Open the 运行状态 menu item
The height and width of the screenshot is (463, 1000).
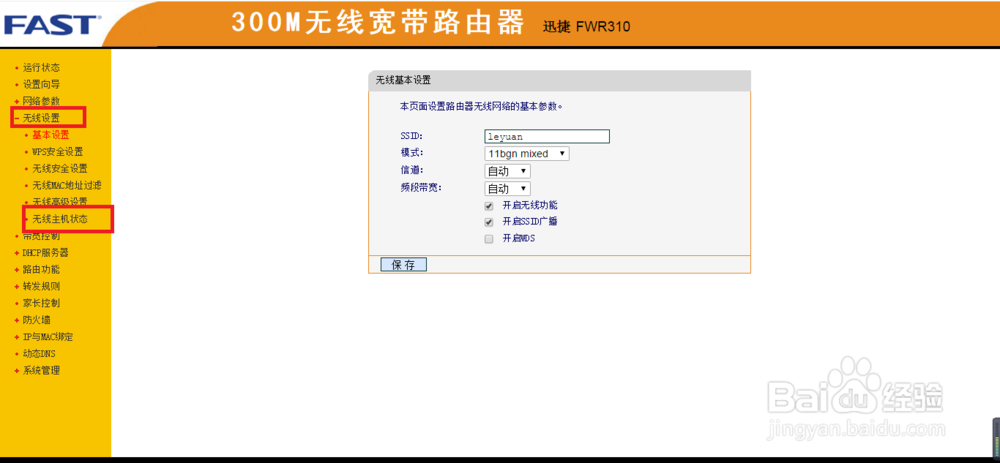coord(41,68)
